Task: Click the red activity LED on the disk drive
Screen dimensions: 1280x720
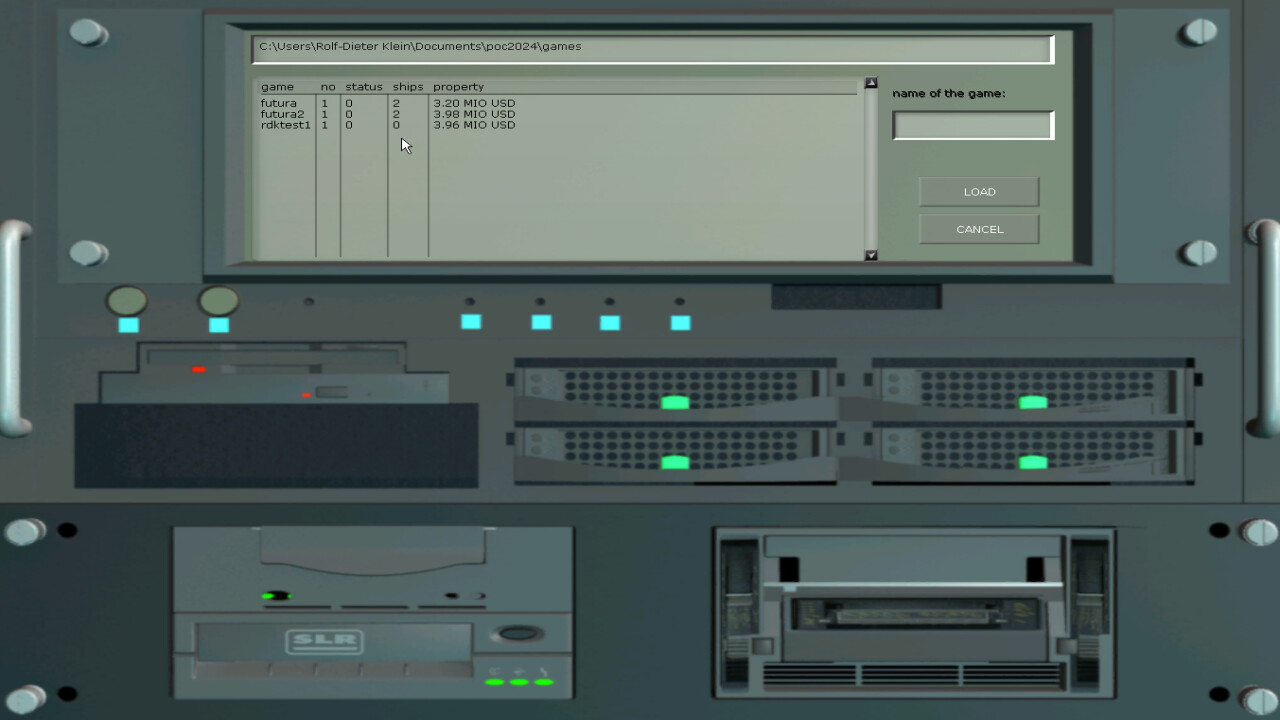Action: (196, 369)
